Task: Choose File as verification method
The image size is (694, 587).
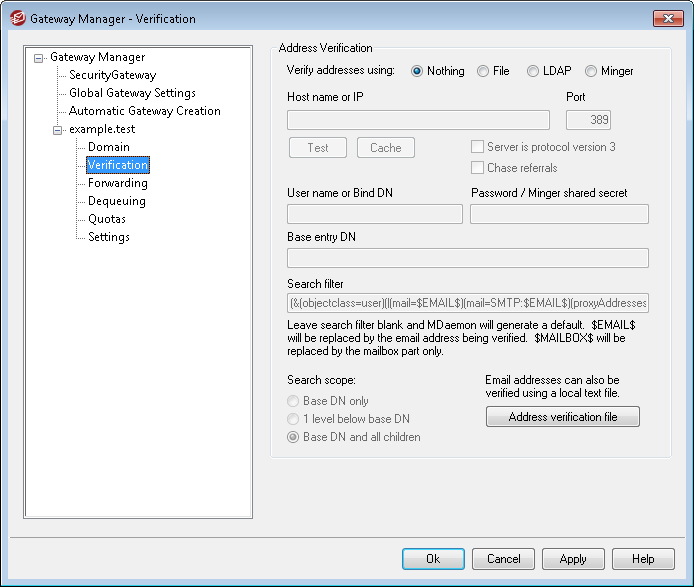Action: 483,71
